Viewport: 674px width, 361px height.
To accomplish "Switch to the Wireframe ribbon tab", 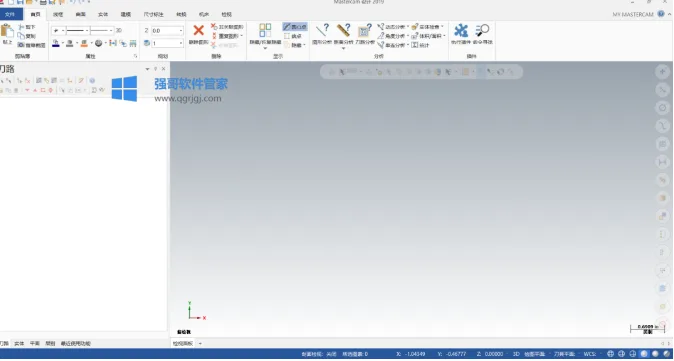I will (x=58, y=14).
